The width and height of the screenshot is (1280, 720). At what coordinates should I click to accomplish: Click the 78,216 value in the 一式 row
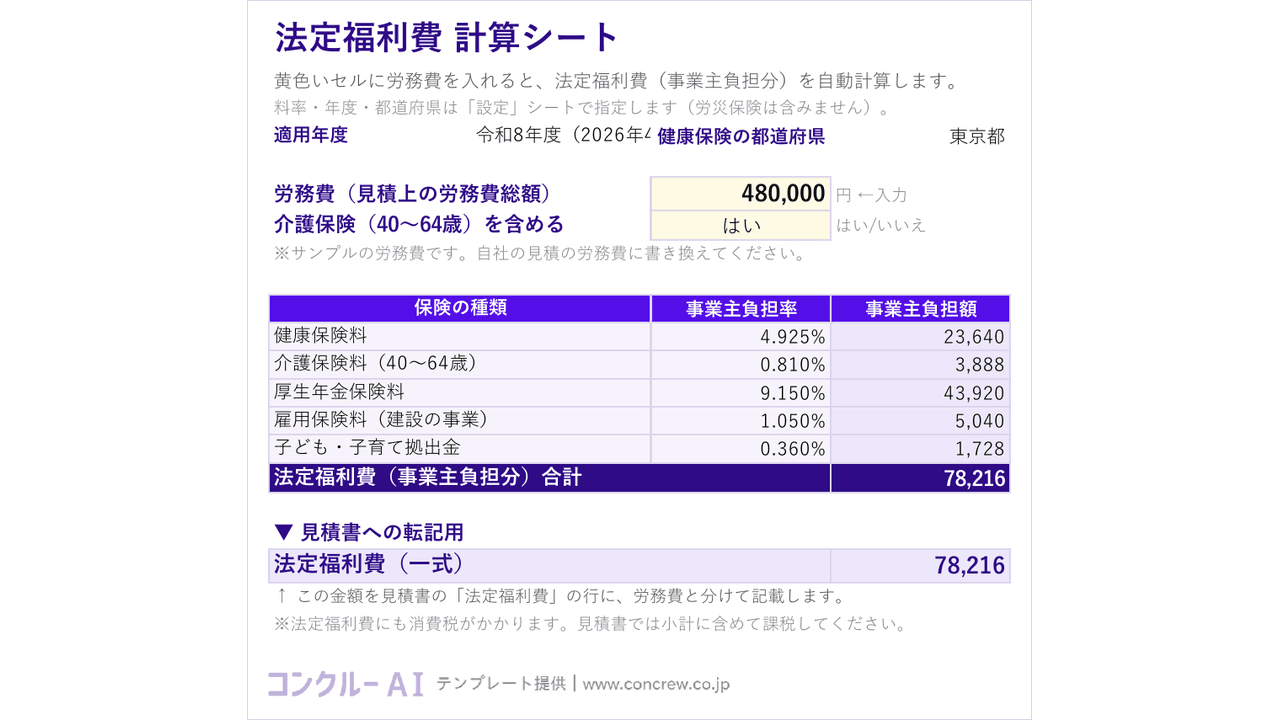920,565
